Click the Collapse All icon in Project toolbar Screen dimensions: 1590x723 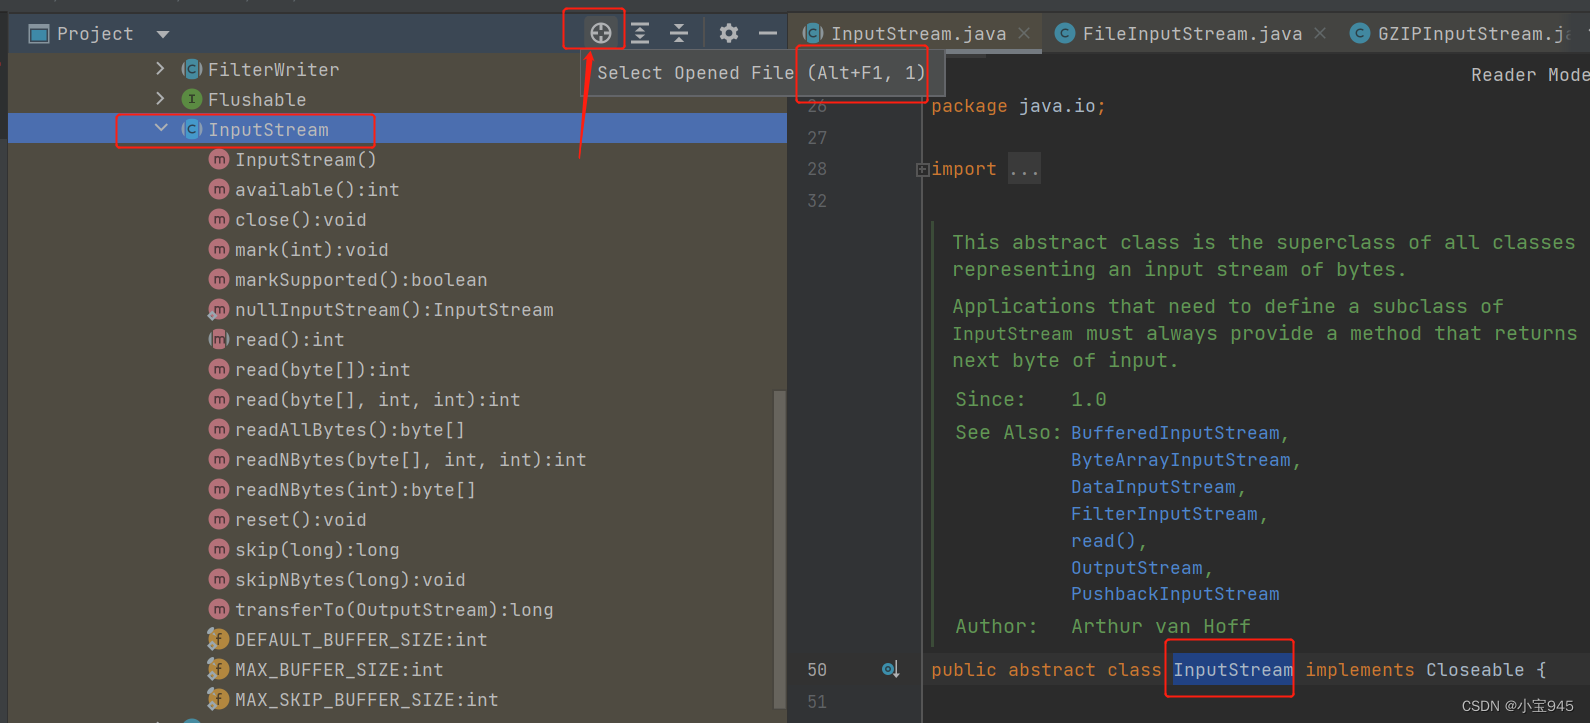pyautogui.click(x=679, y=33)
